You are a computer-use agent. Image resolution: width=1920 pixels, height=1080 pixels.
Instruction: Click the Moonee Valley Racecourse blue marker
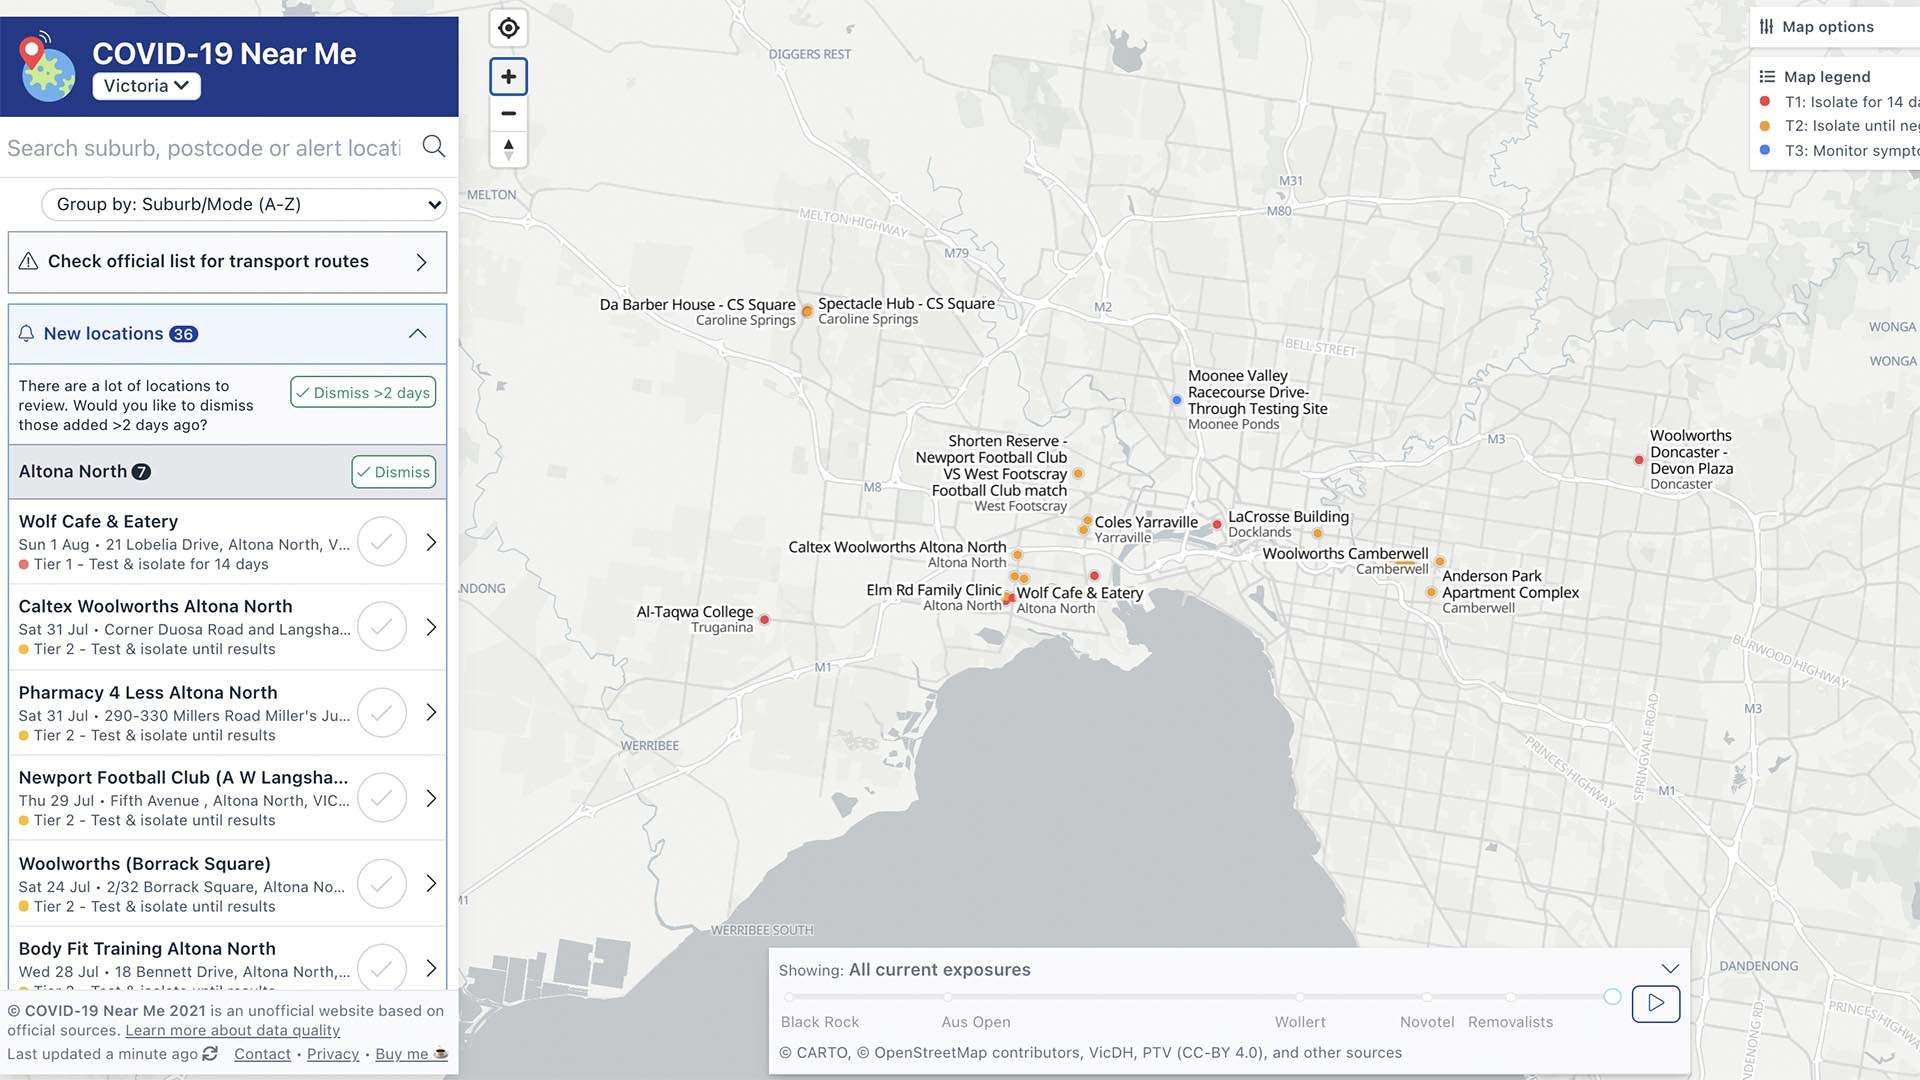click(x=1176, y=400)
